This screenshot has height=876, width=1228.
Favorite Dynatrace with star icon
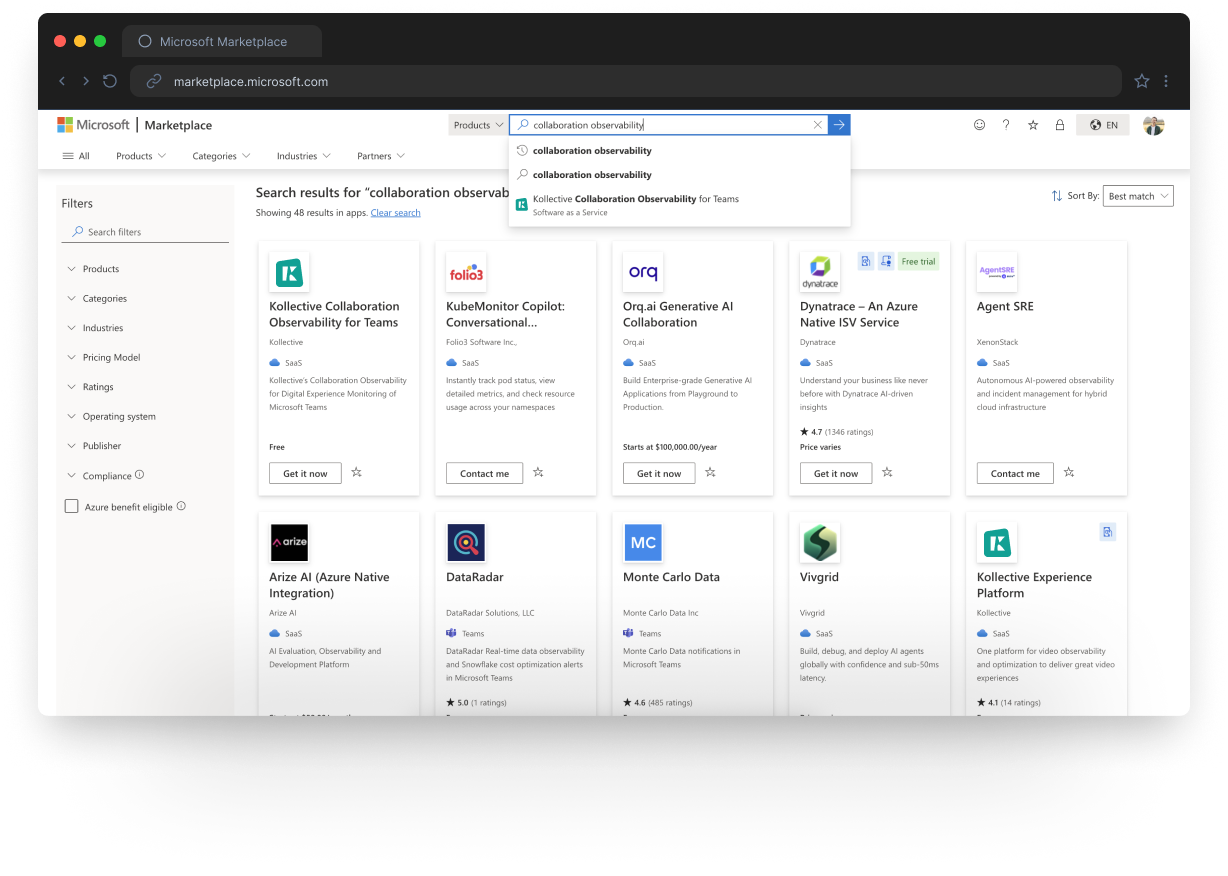pyautogui.click(x=887, y=472)
